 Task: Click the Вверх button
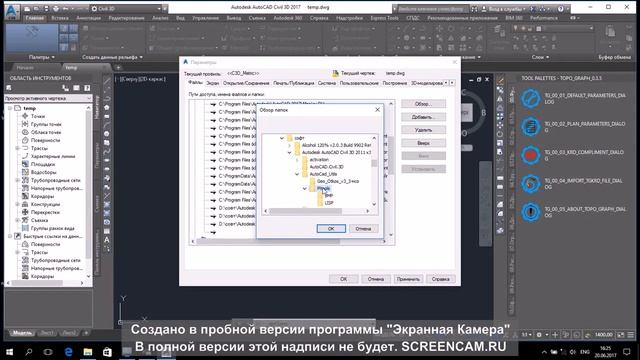[423, 143]
